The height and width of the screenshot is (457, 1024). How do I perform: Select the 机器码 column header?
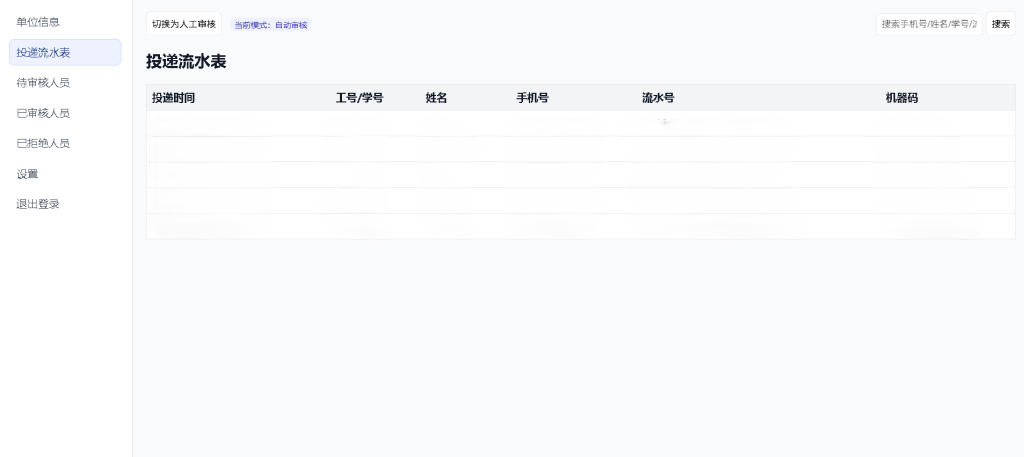[x=902, y=98]
